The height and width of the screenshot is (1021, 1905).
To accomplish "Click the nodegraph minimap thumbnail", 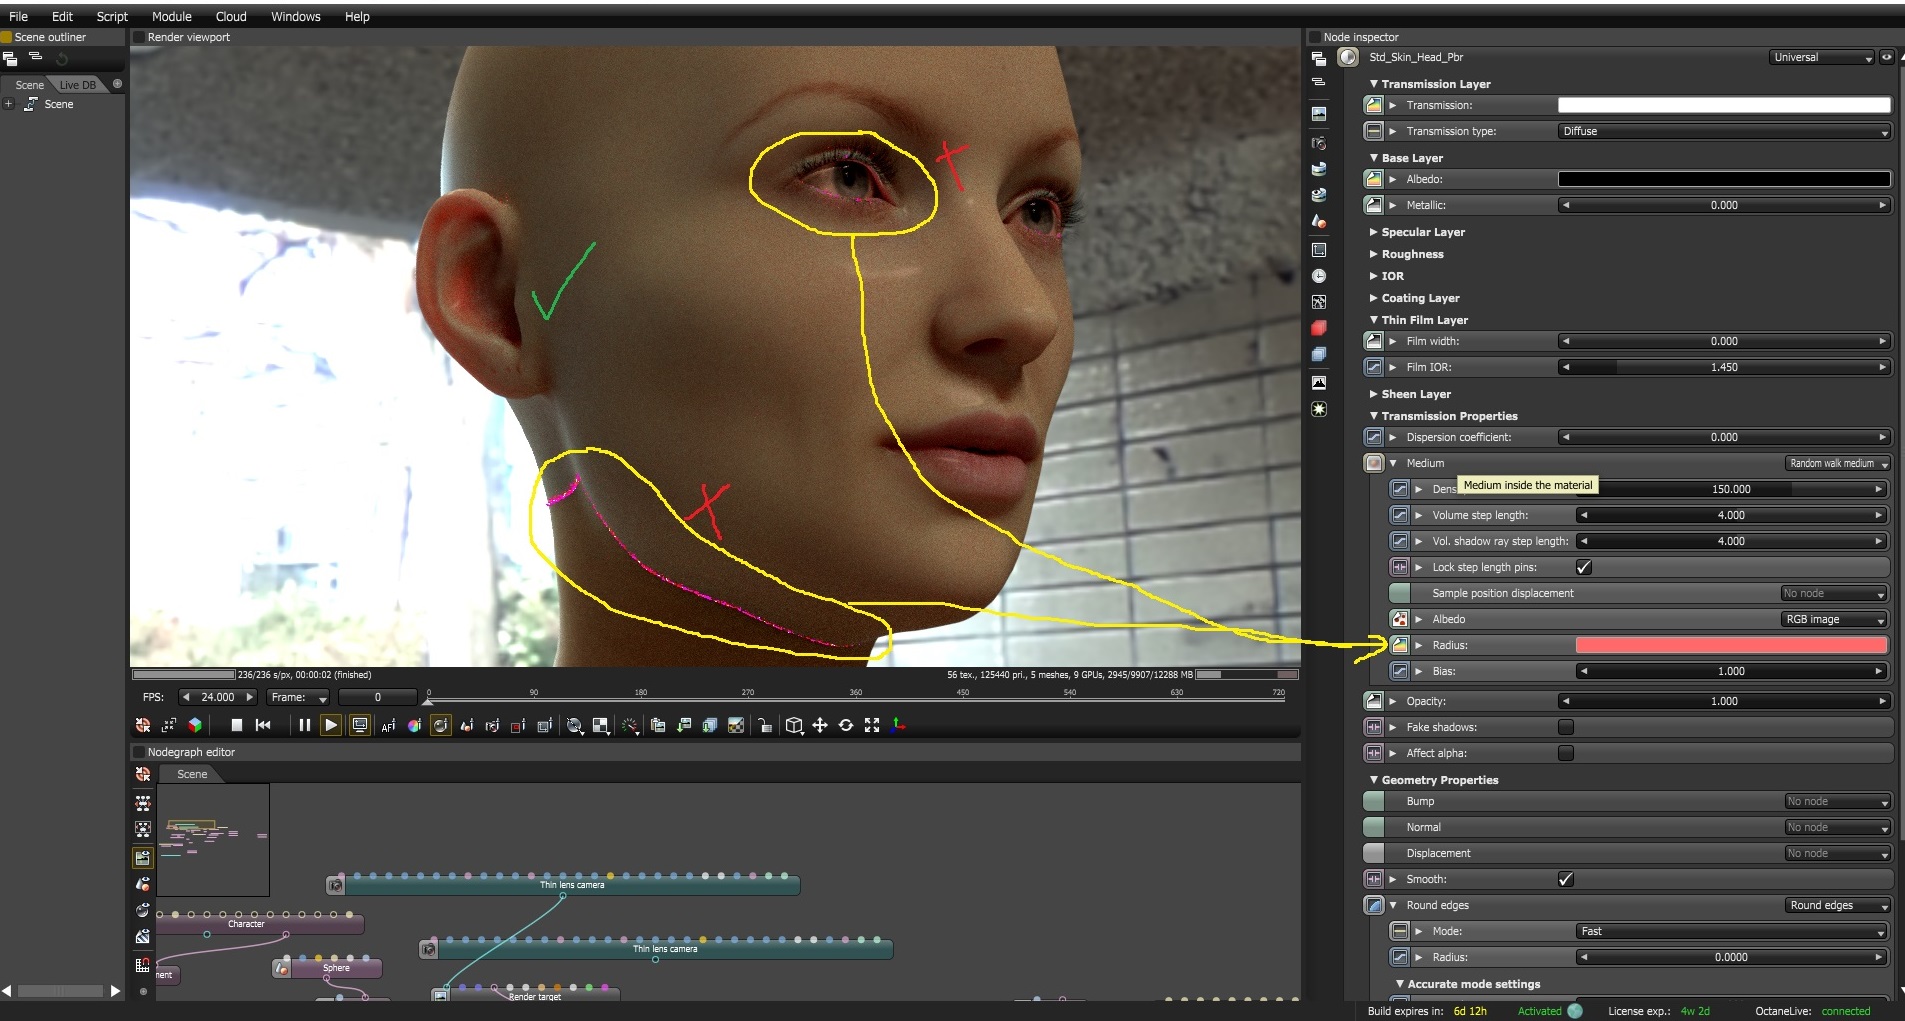I will pyautogui.click(x=213, y=840).
